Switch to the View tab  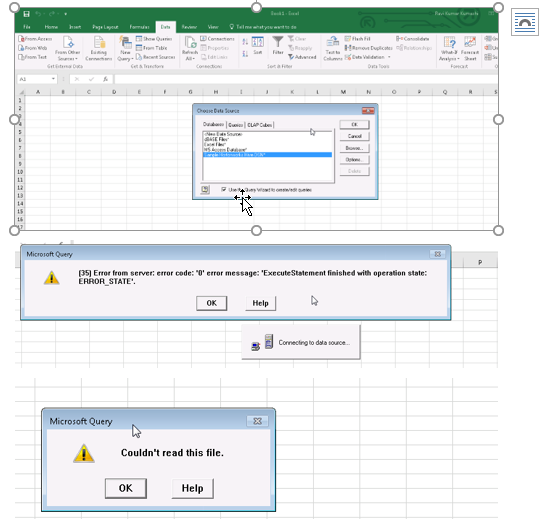[213, 27]
